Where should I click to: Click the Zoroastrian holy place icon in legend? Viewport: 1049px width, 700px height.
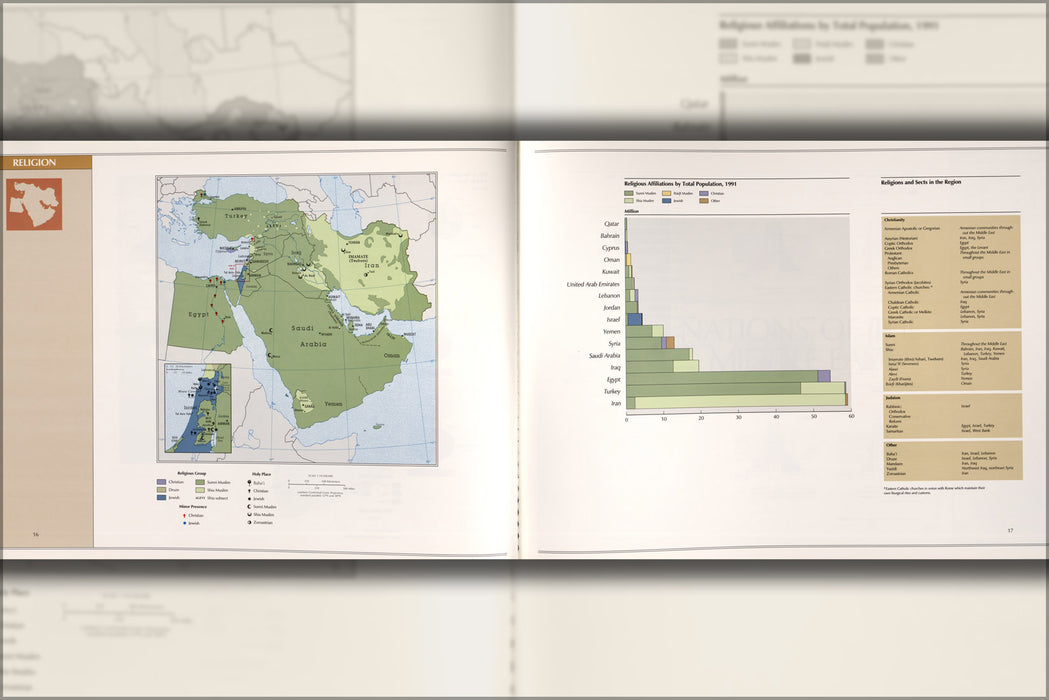point(248,522)
